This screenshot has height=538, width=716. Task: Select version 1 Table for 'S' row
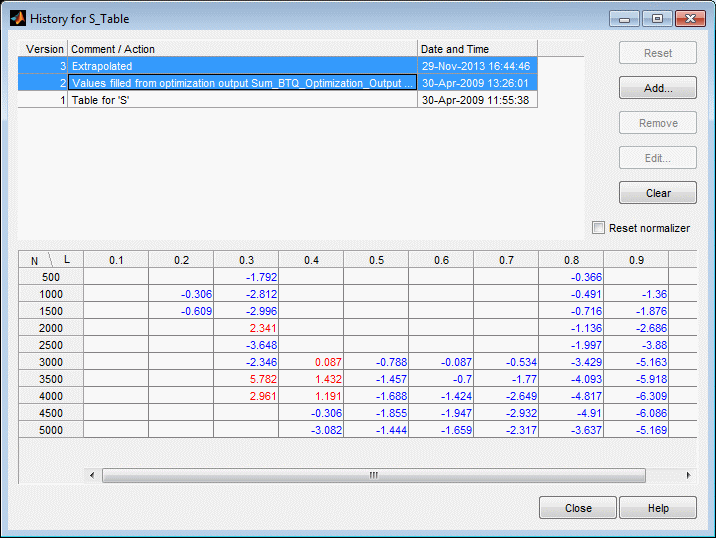[x=278, y=100]
